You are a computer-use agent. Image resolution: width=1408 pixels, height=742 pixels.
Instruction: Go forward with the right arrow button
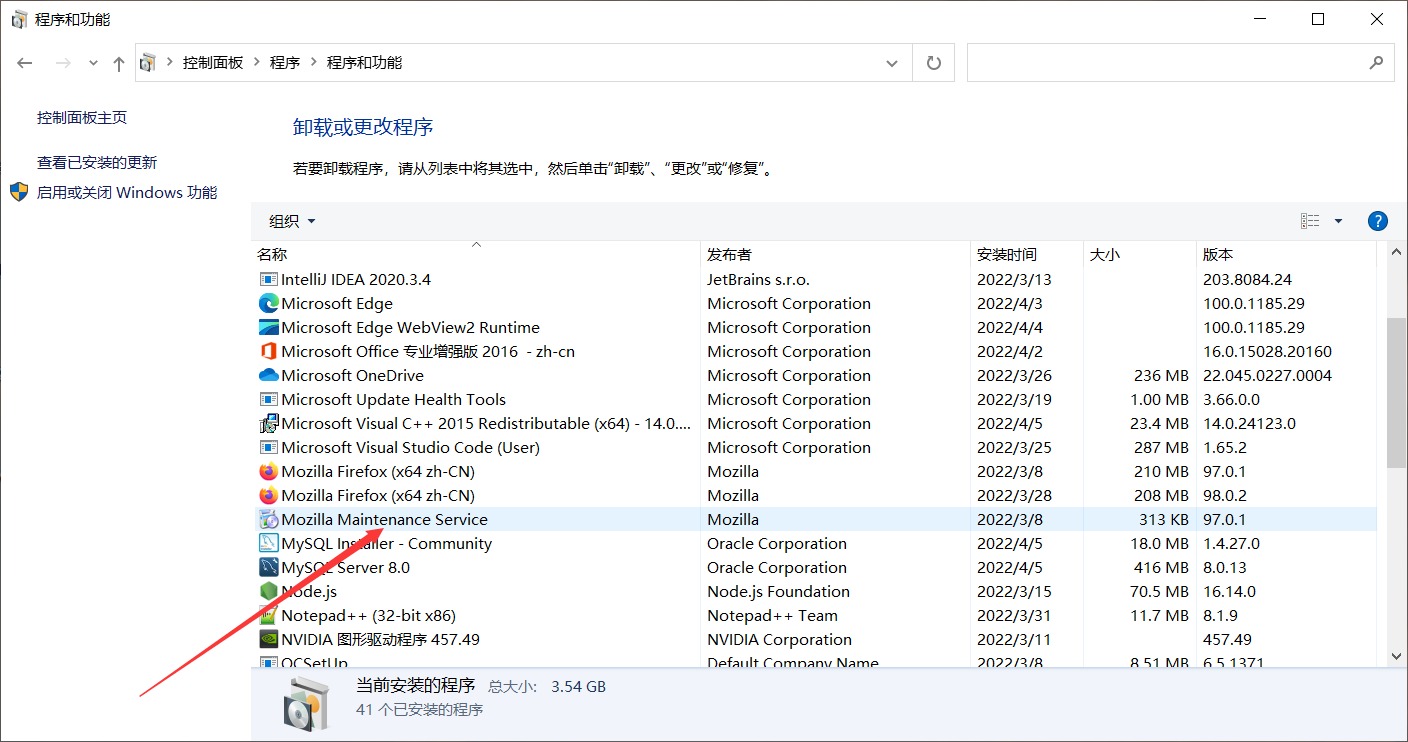(x=63, y=63)
